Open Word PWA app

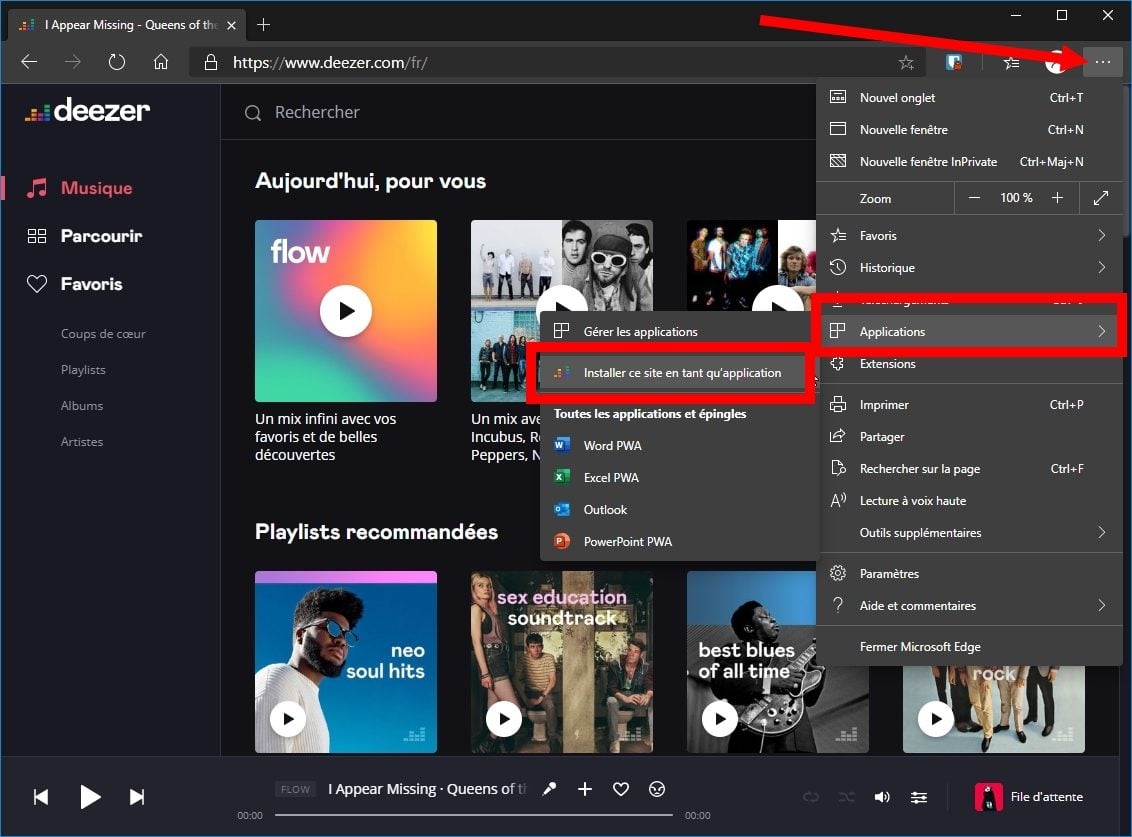pos(679,446)
